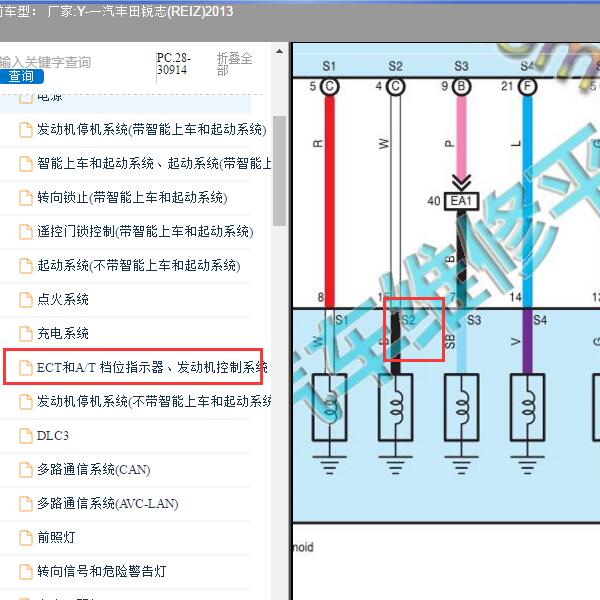Screen dimensions: 600x600
Task: Open 遥控门锁控制(带智能上车和起动系统) entry
Action: pos(145,232)
